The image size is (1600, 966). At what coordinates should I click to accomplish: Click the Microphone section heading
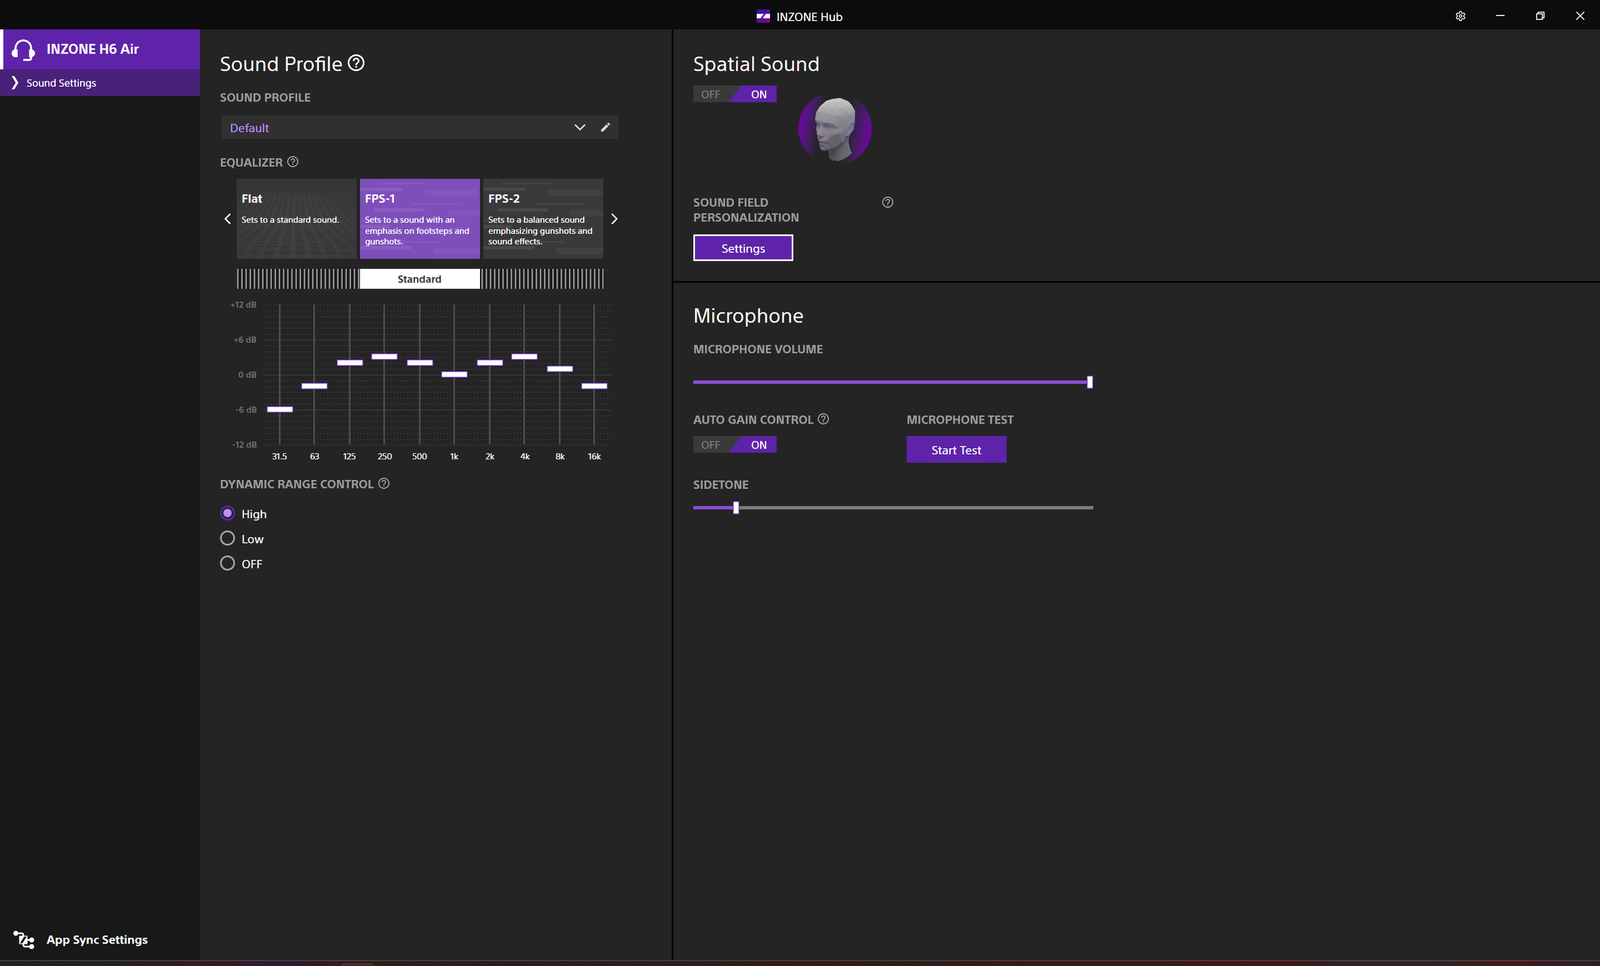[x=748, y=316]
